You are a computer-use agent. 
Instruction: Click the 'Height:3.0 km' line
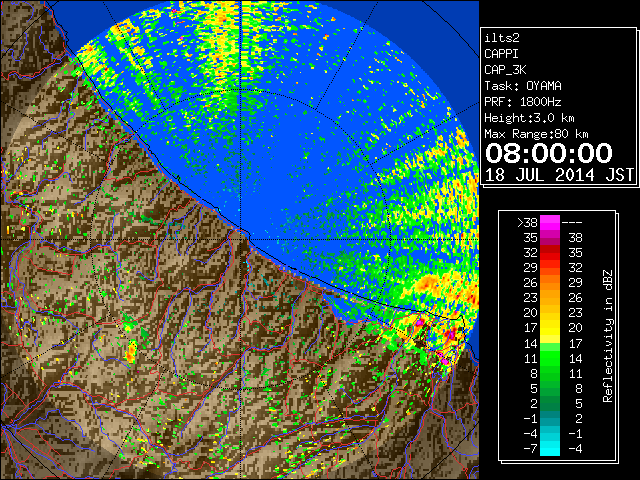click(x=529, y=118)
